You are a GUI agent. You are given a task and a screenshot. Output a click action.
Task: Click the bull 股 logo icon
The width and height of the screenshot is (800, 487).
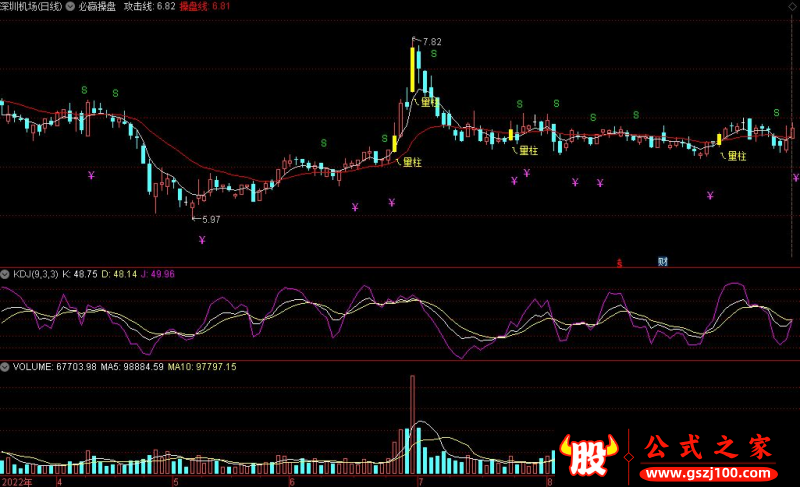tap(589, 457)
